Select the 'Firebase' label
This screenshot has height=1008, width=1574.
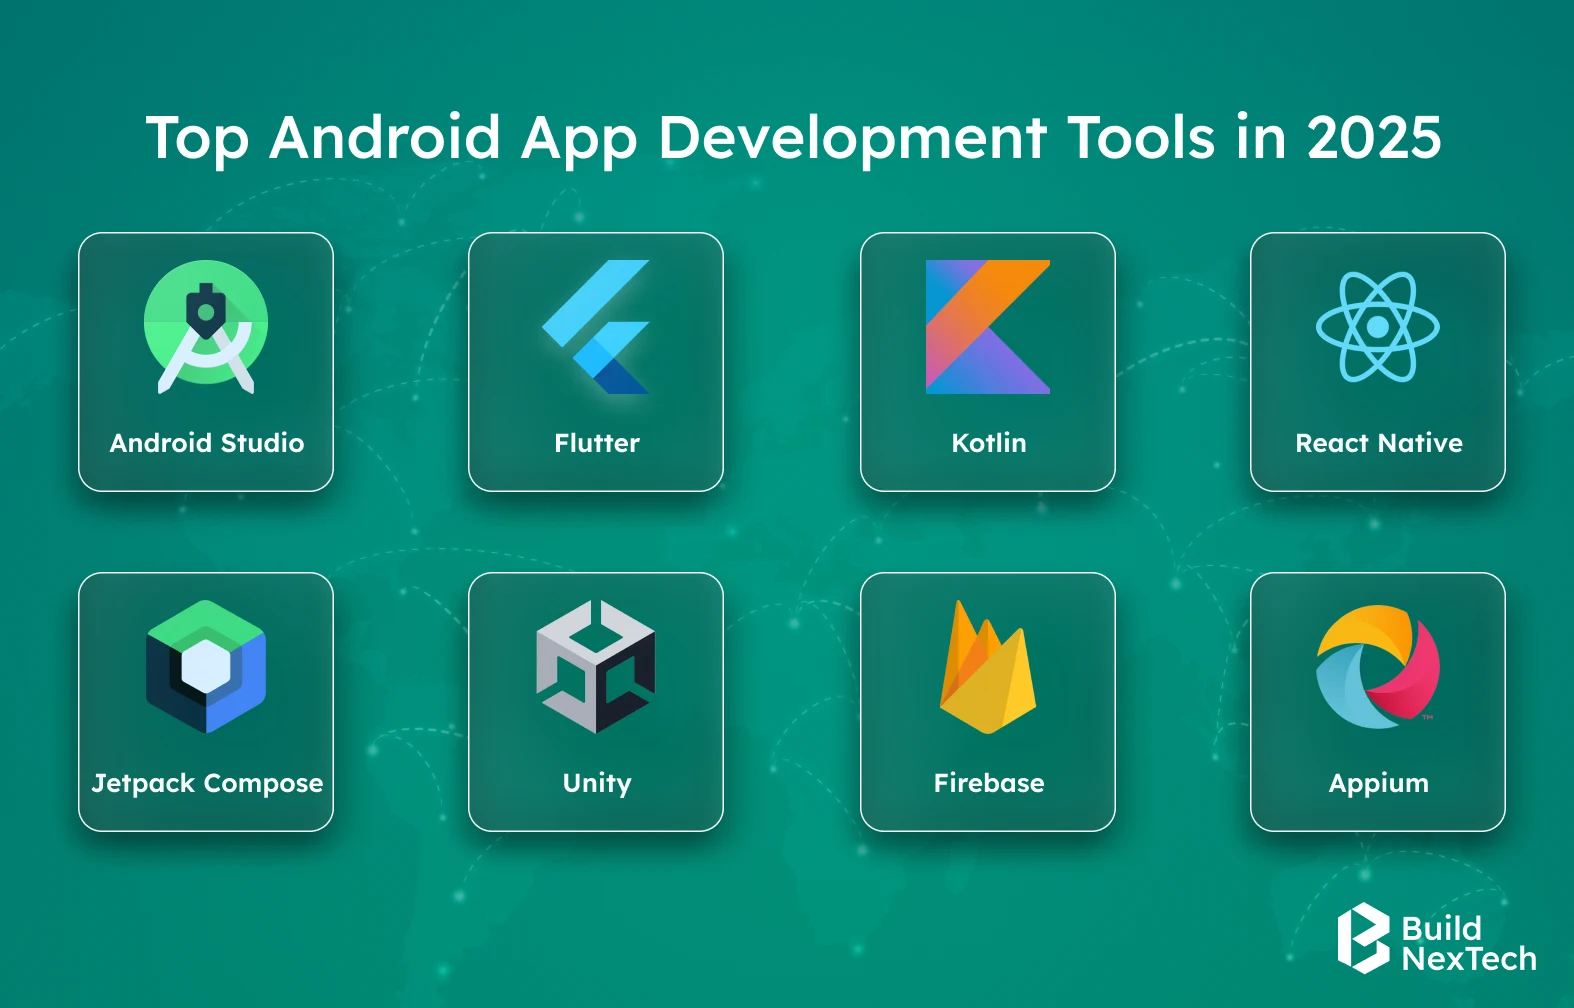(989, 783)
